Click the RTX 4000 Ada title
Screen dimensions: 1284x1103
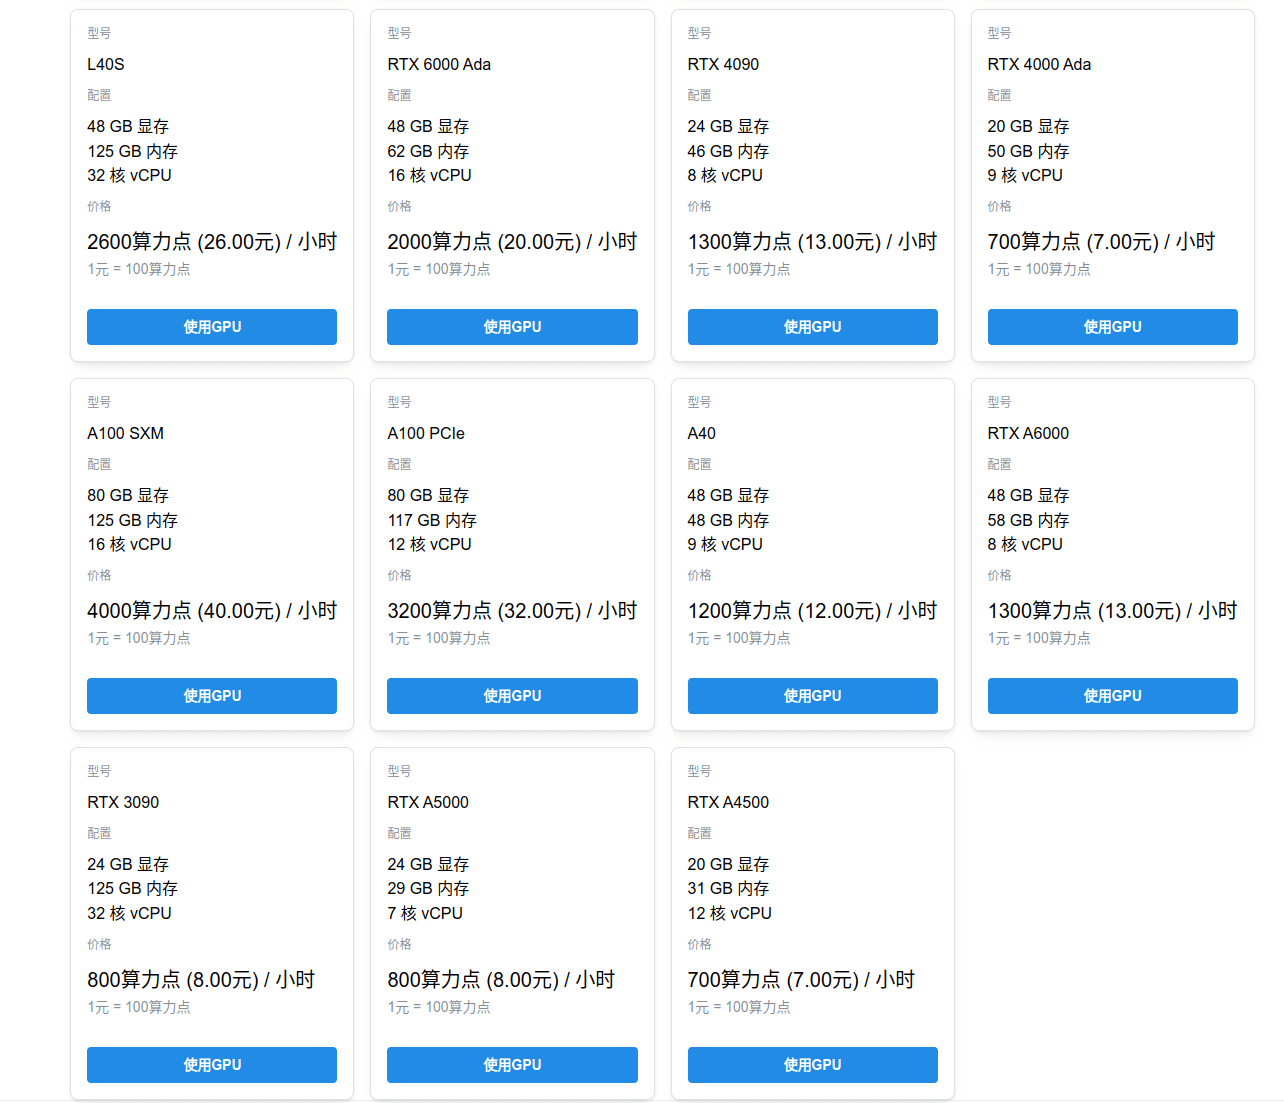1039,64
